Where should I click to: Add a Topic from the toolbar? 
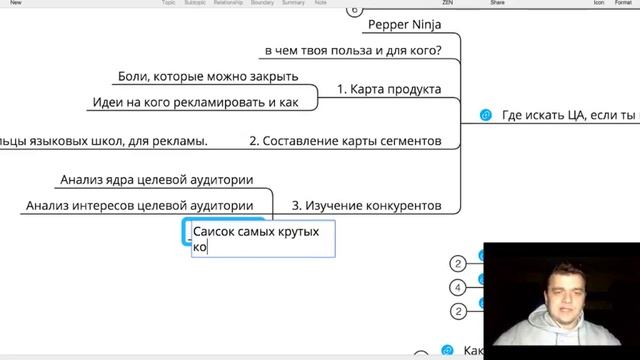pyautogui.click(x=168, y=2)
